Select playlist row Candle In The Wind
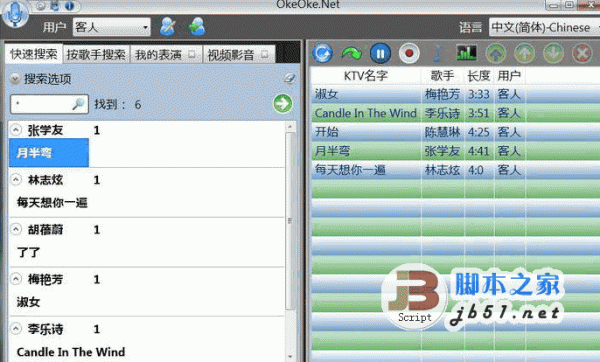The width and height of the screenshot is (600, 362). point(455,113)
